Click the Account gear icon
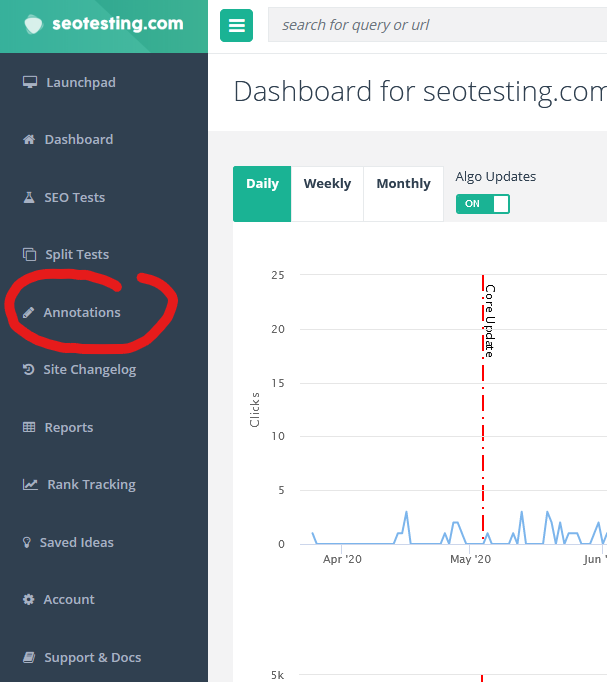Screen dimensions: 607x682 tap(29, 599)
